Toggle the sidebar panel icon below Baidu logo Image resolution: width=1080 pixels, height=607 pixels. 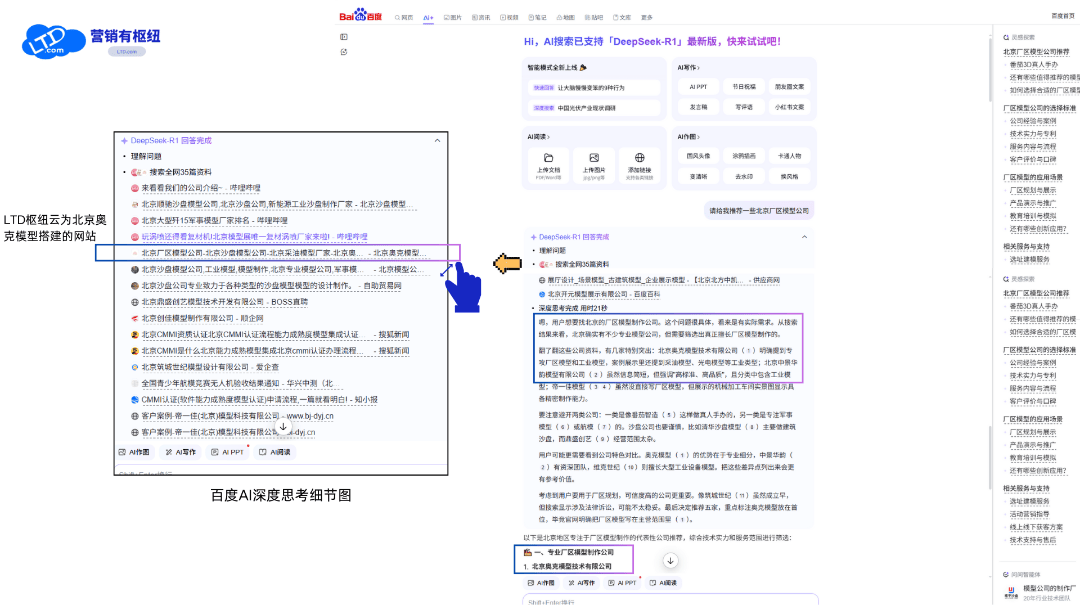point(344,37)
